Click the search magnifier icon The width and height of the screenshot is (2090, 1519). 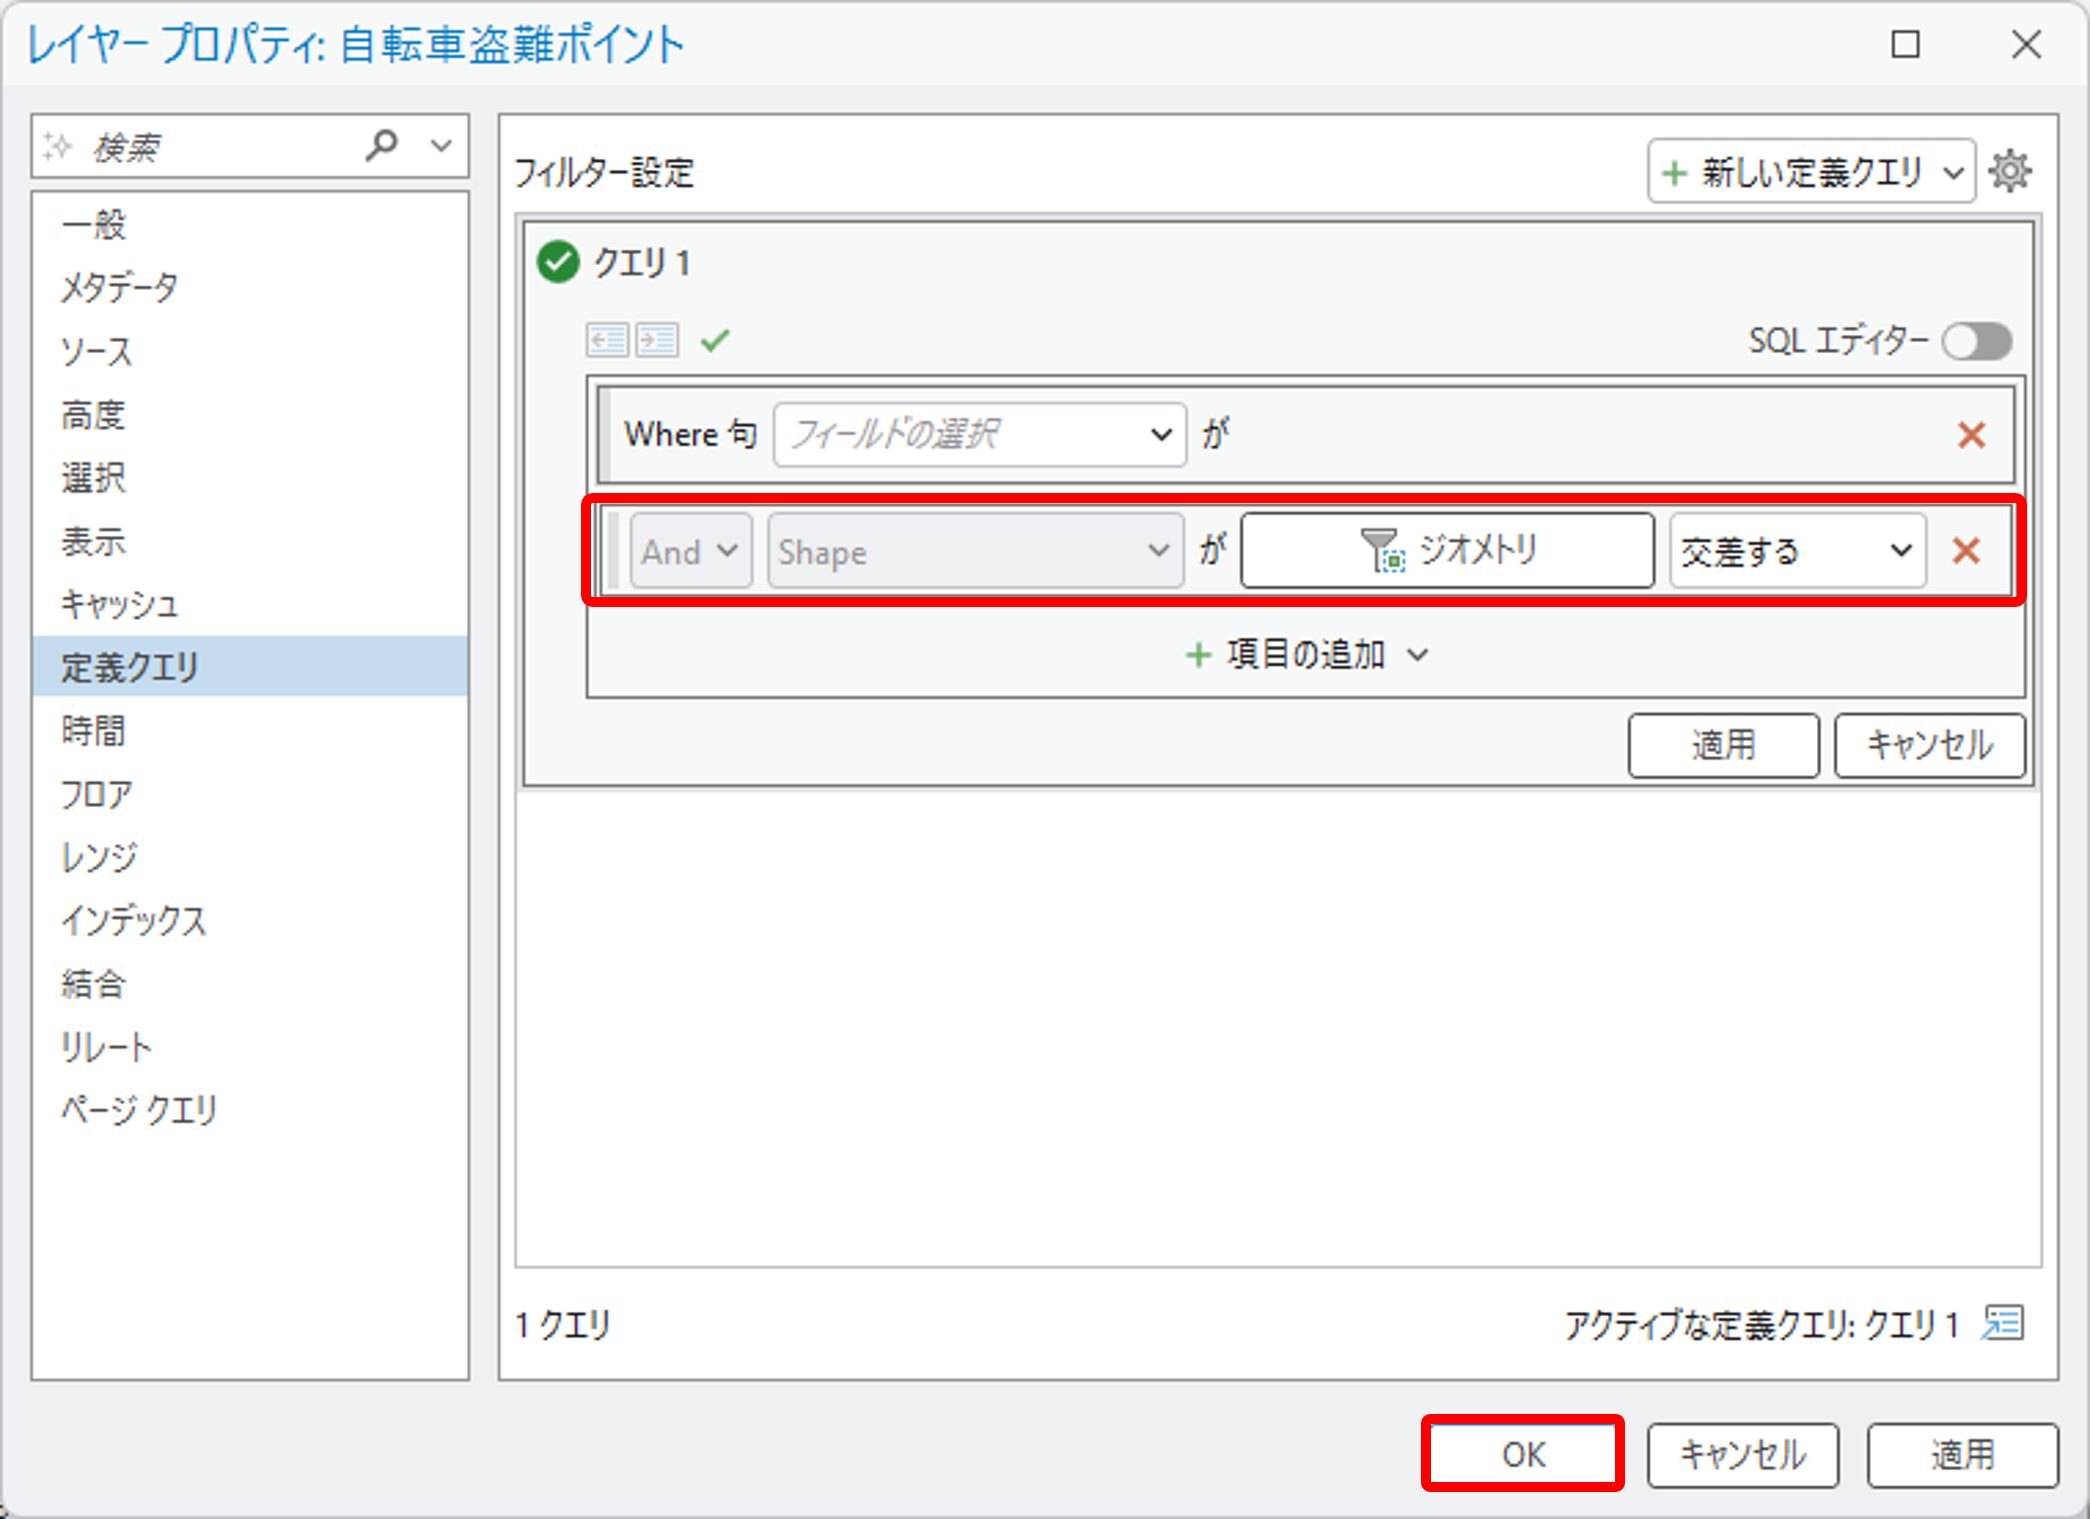click(381, 146)
